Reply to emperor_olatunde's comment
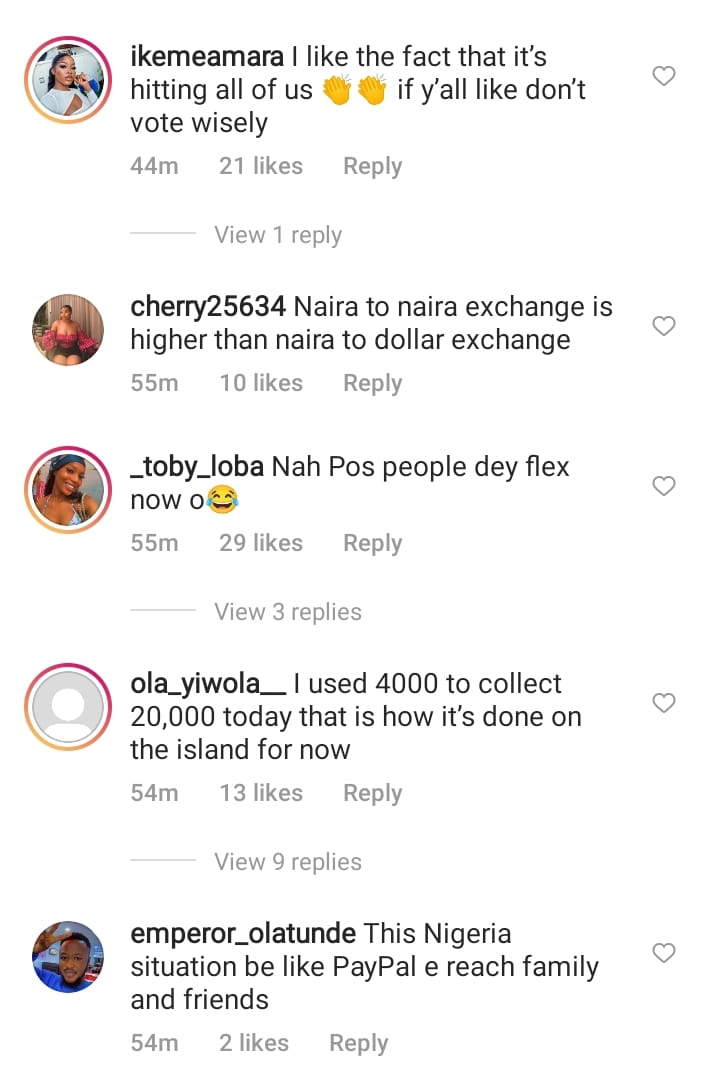720x1083 pixels. tap(358, 1043)
